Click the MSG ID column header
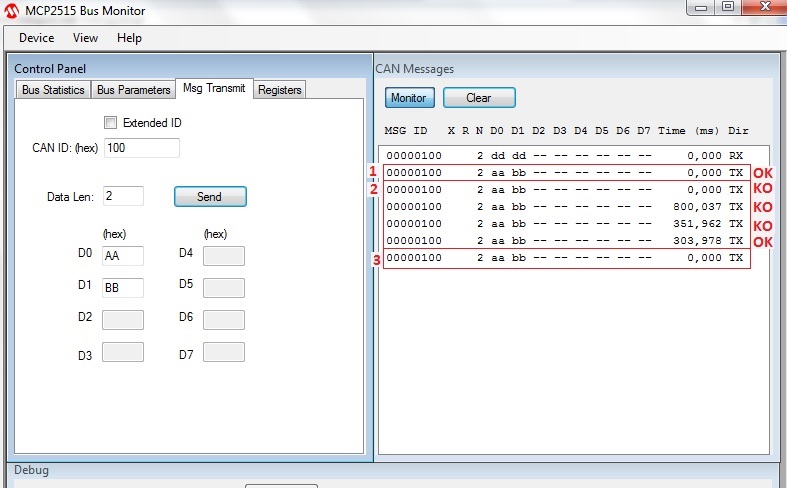This screenshot has height=488, width=787. coord(406,131)
